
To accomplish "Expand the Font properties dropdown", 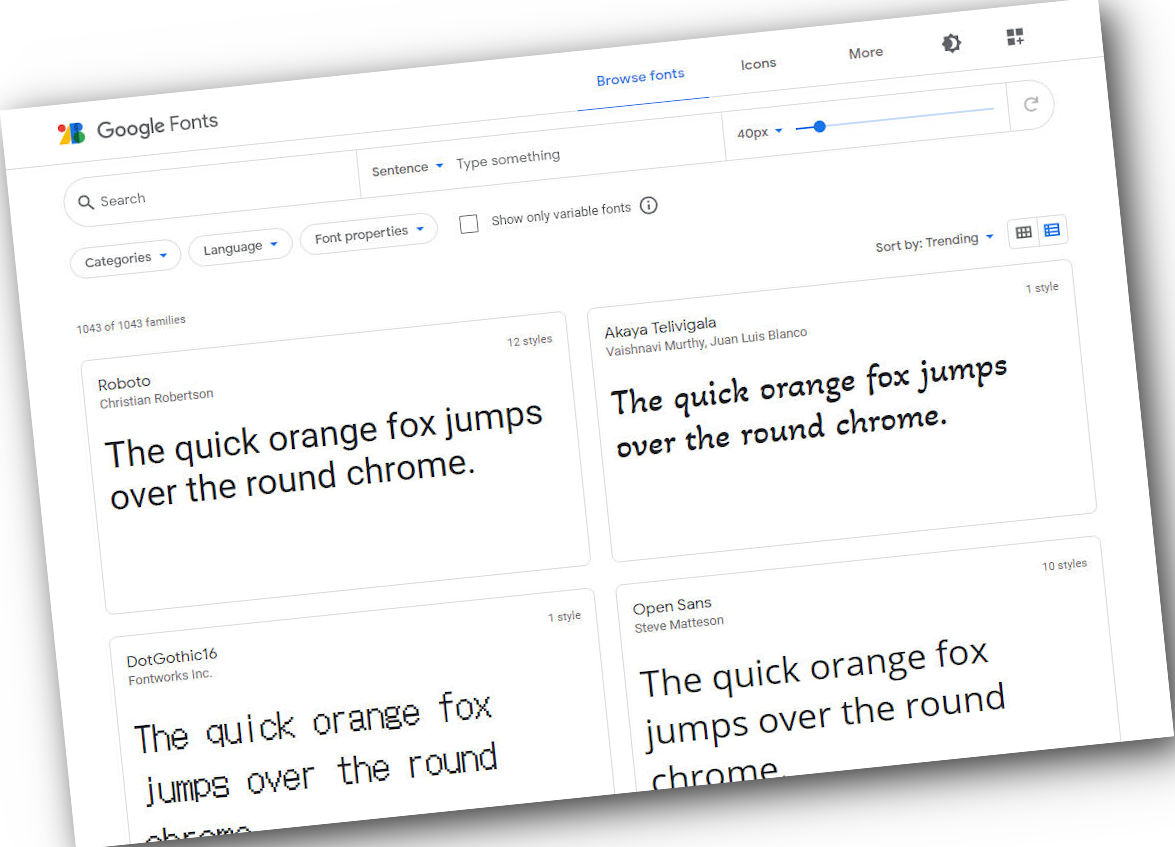I will [369, 233].
